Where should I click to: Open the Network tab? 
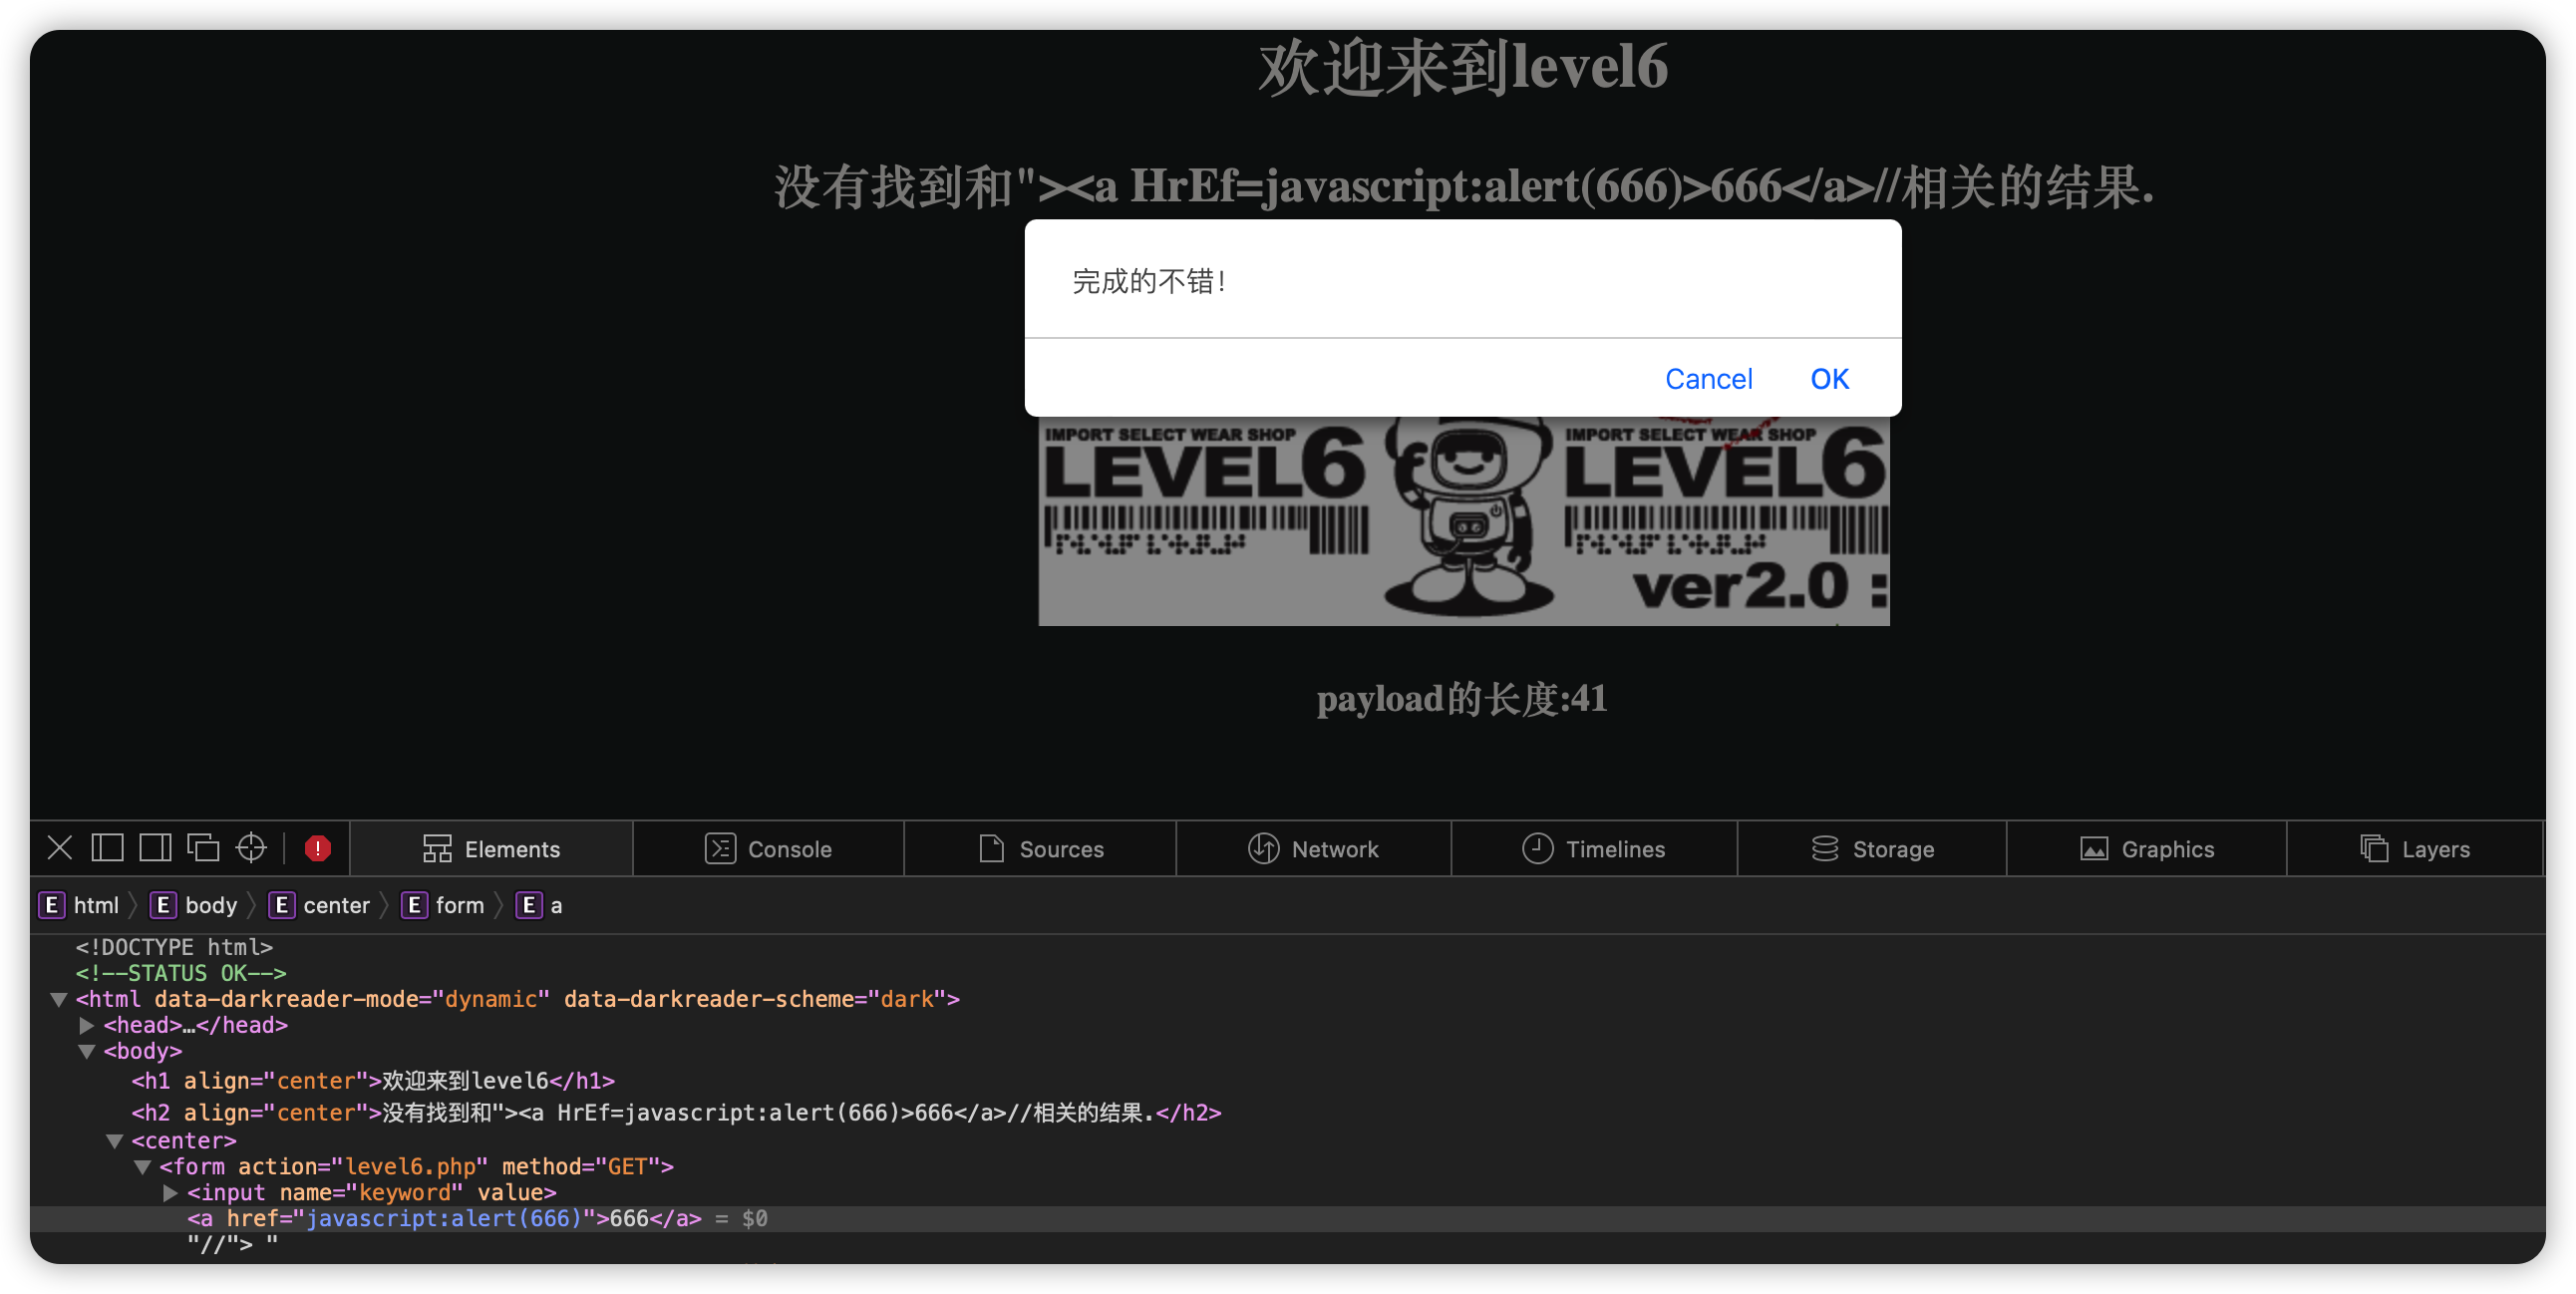pyautogui.click(x=1313, y=849)
